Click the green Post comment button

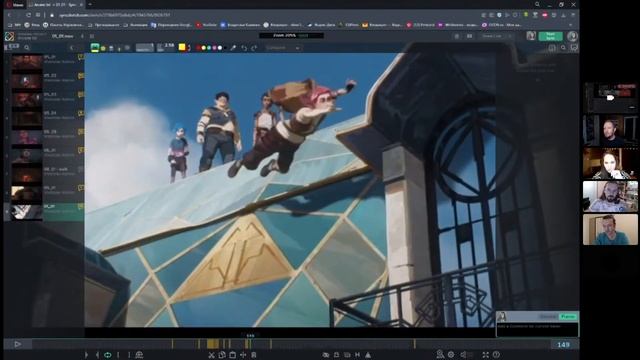(x=568, y=316)
